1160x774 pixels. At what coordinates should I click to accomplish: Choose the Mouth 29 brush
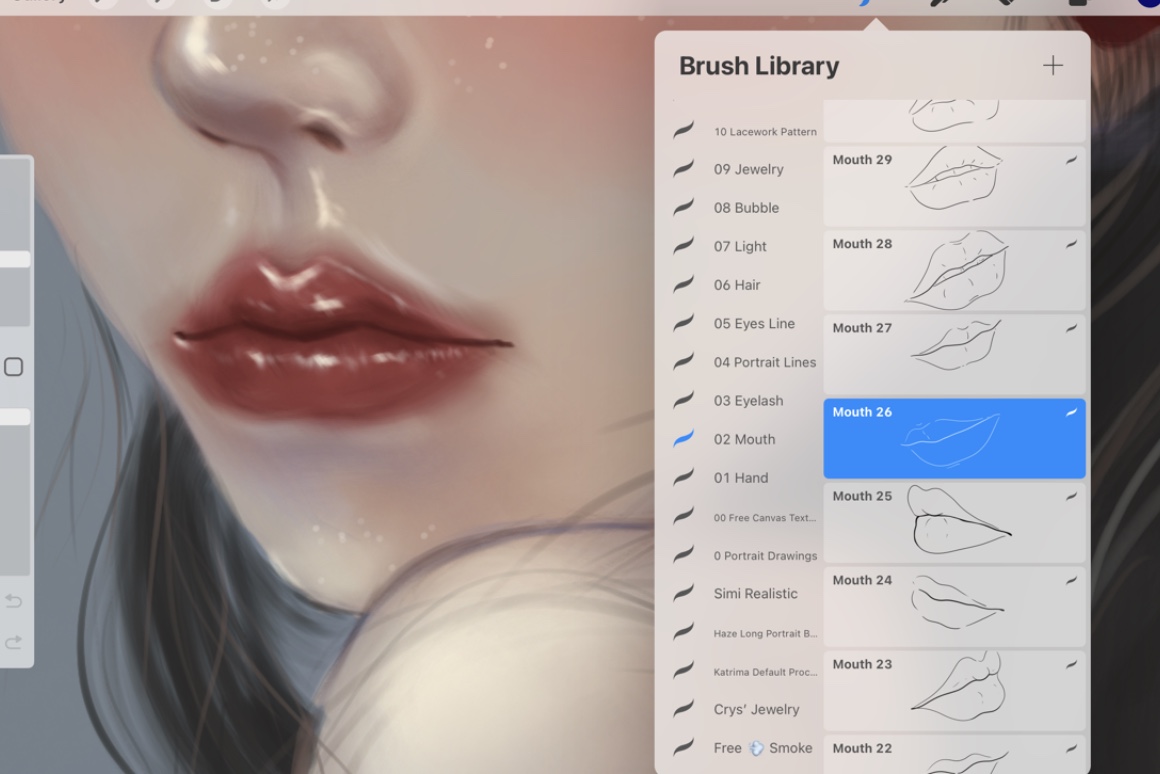pyautogui.click(x=954, y=186)
